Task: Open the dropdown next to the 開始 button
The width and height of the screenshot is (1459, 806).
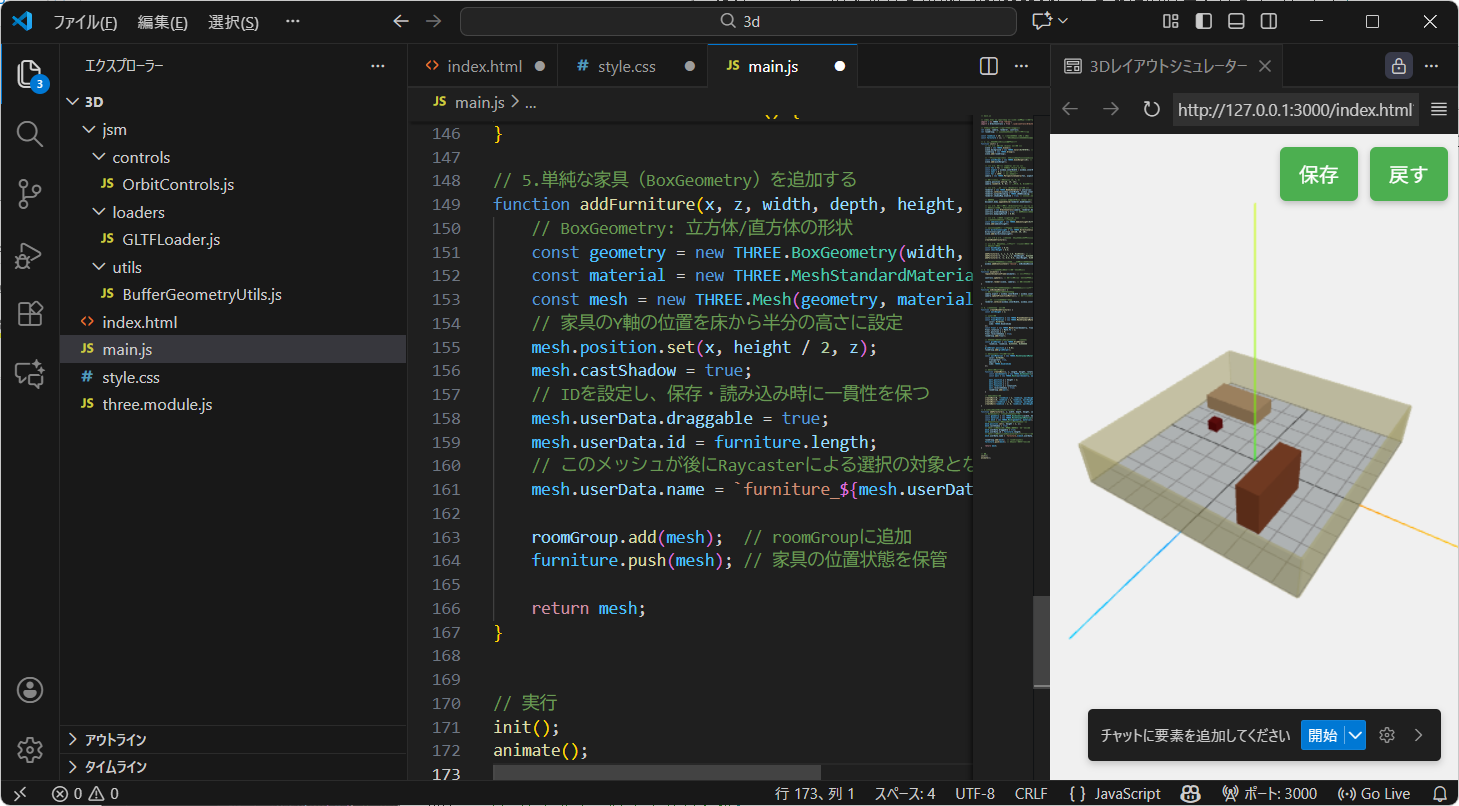Action: pyautogui.click(x=1355, y=734)
